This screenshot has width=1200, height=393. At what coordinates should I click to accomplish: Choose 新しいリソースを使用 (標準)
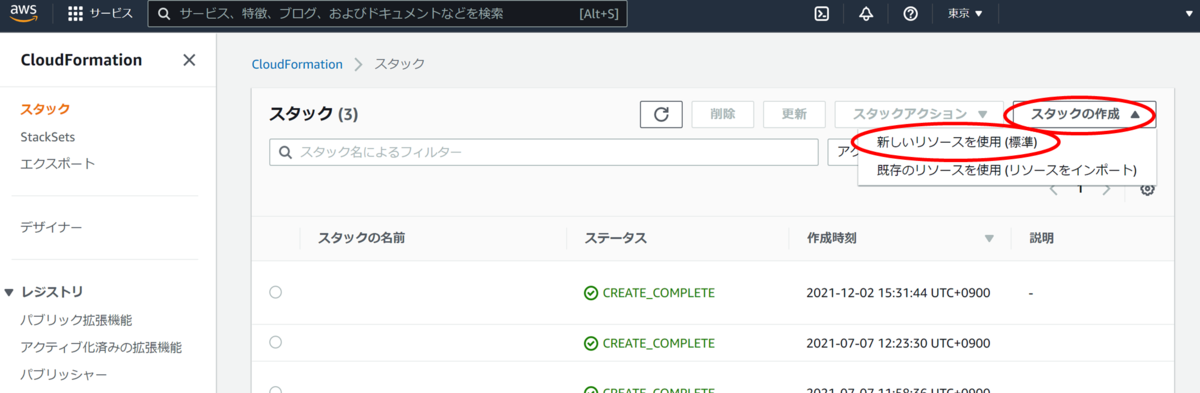tap(957, 143)
